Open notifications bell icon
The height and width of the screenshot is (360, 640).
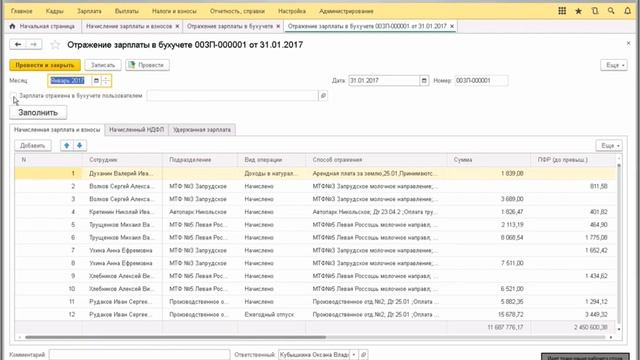(627, 11)
